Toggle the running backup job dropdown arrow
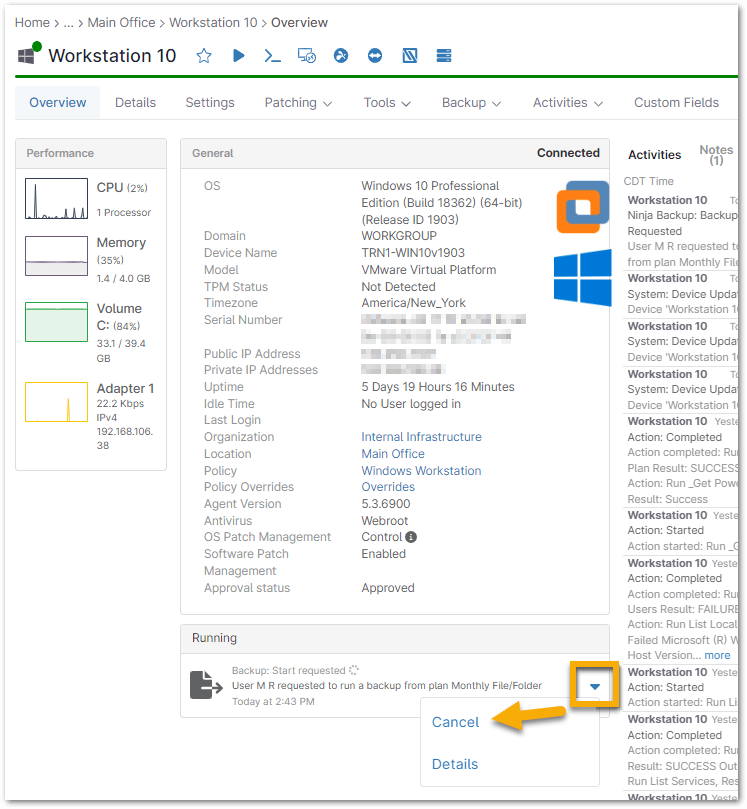 [594, 687]
